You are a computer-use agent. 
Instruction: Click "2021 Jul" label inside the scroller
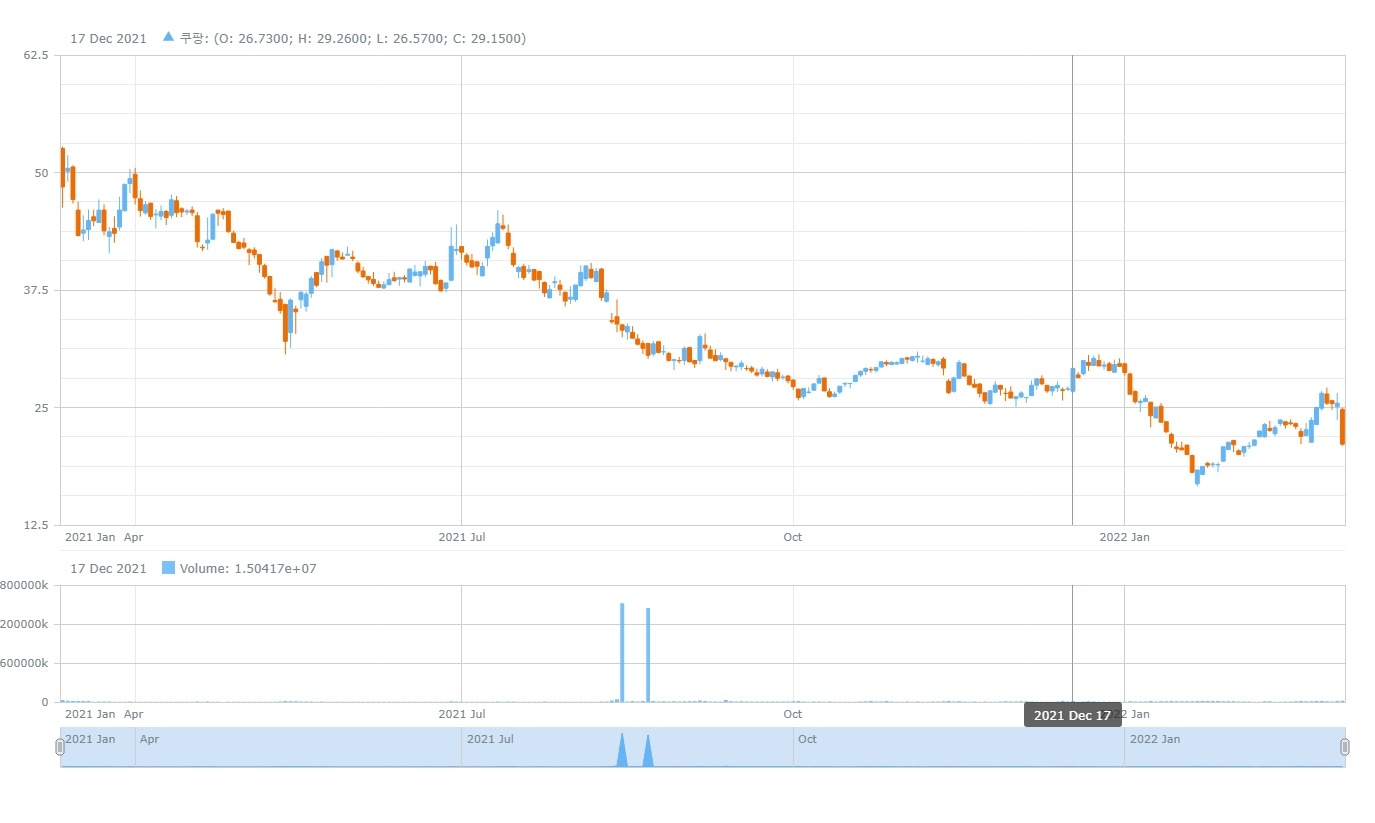coord(490,739)
